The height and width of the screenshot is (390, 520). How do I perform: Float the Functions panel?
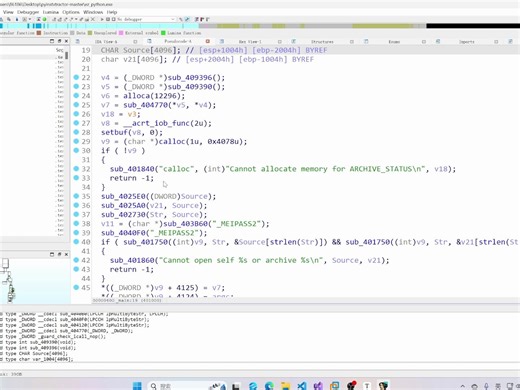[59, 41]
